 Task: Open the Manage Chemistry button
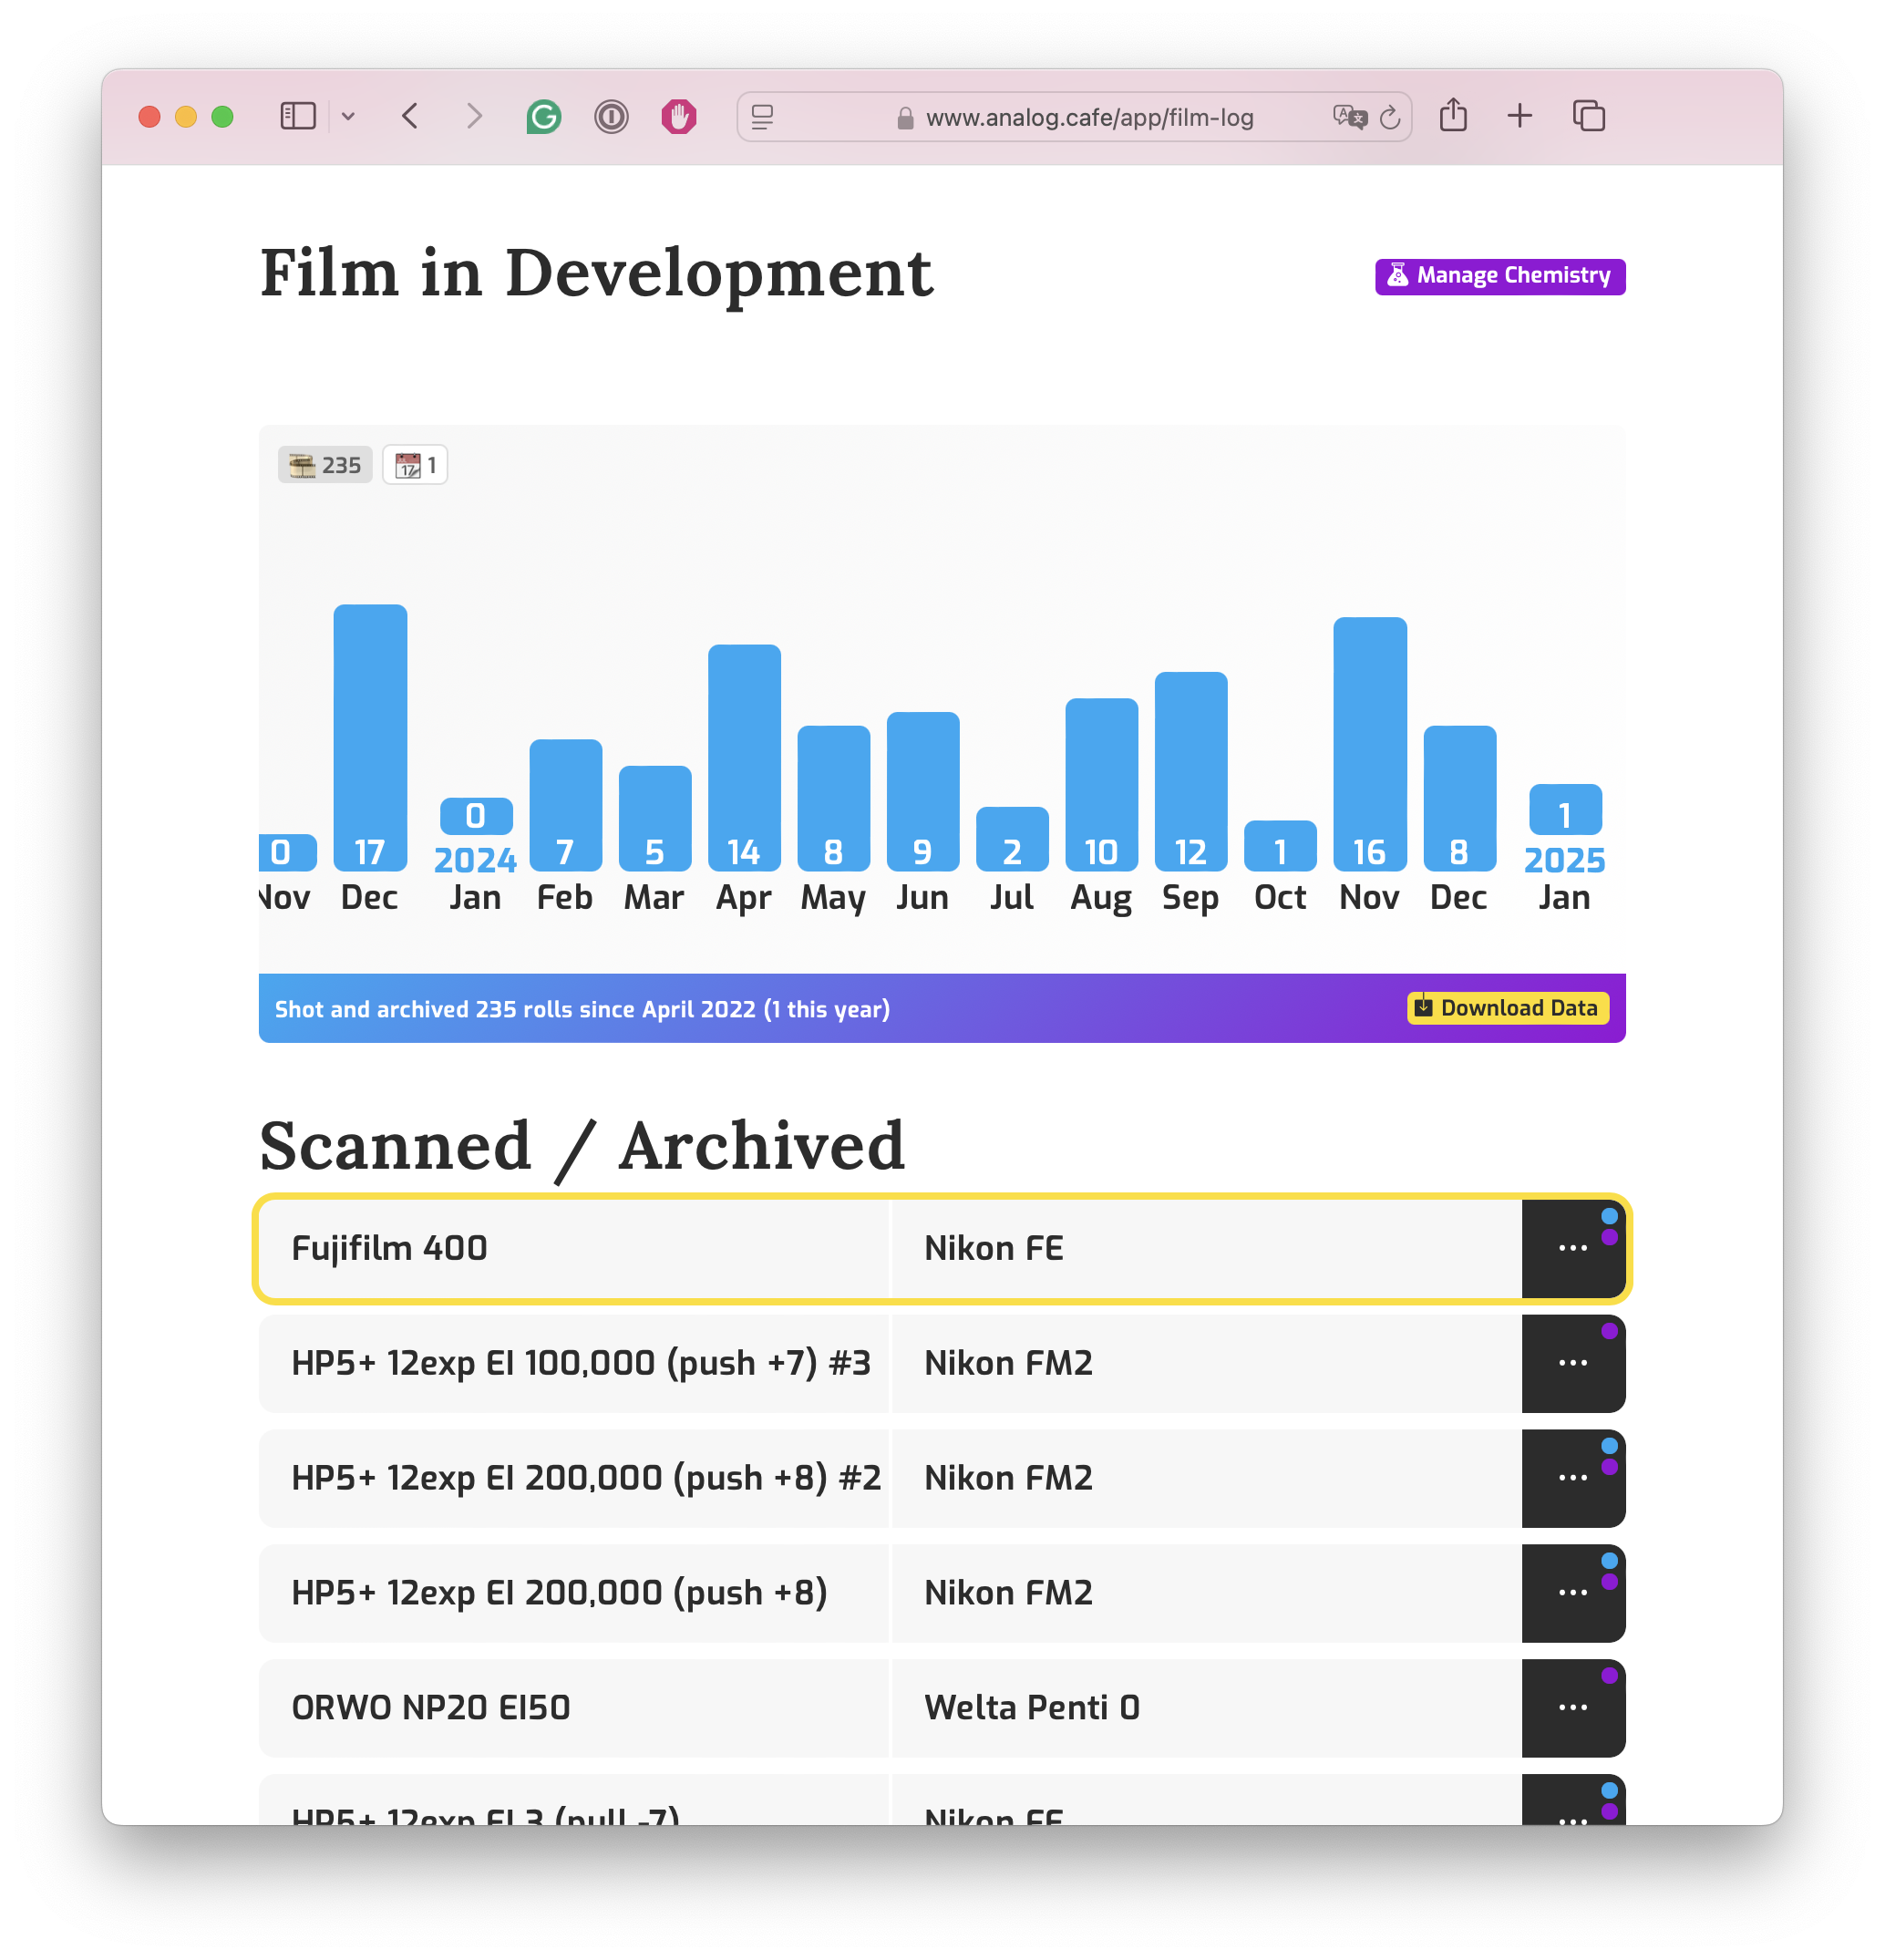pos(1500,276)
